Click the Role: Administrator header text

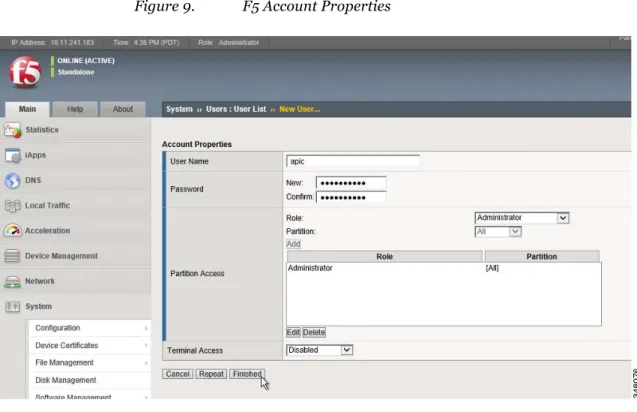(228, 42)
